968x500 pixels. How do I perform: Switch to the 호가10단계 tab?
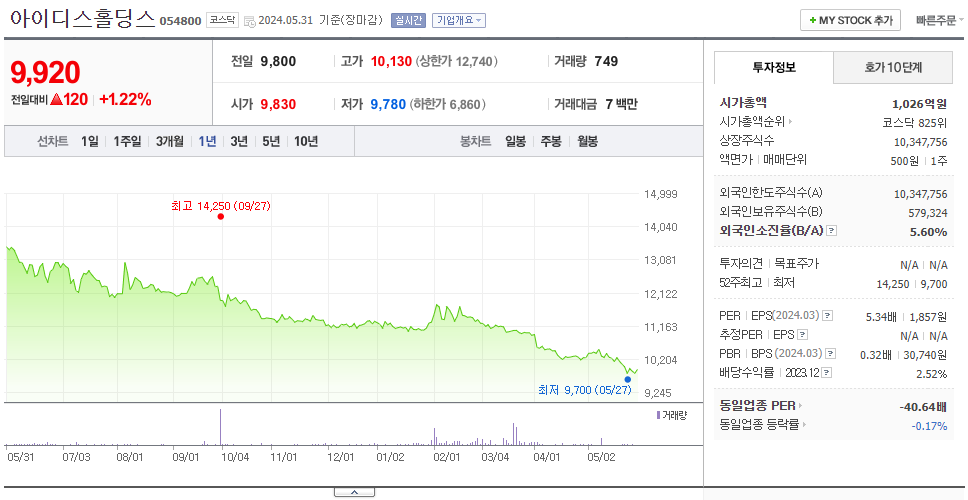click(893, 67)
